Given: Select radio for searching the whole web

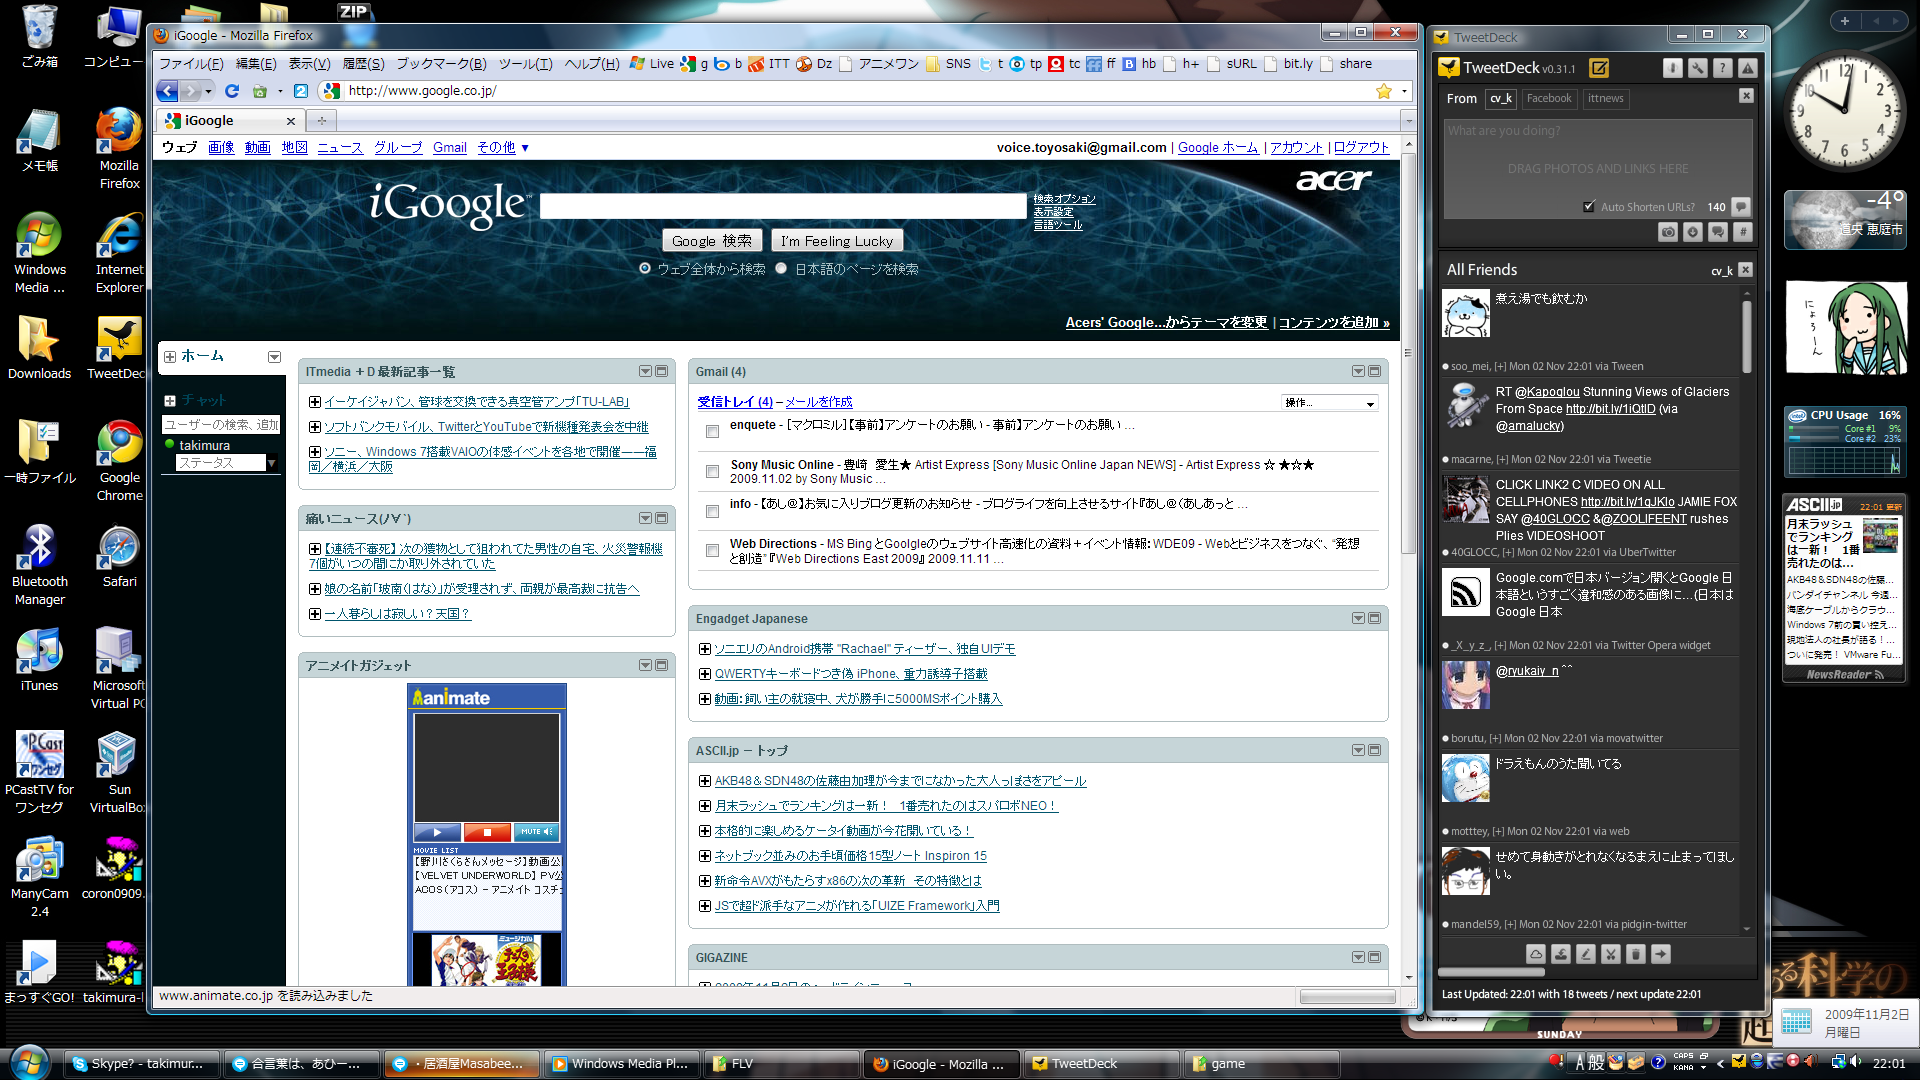Looking at the screenshot, I should (645, 268).
